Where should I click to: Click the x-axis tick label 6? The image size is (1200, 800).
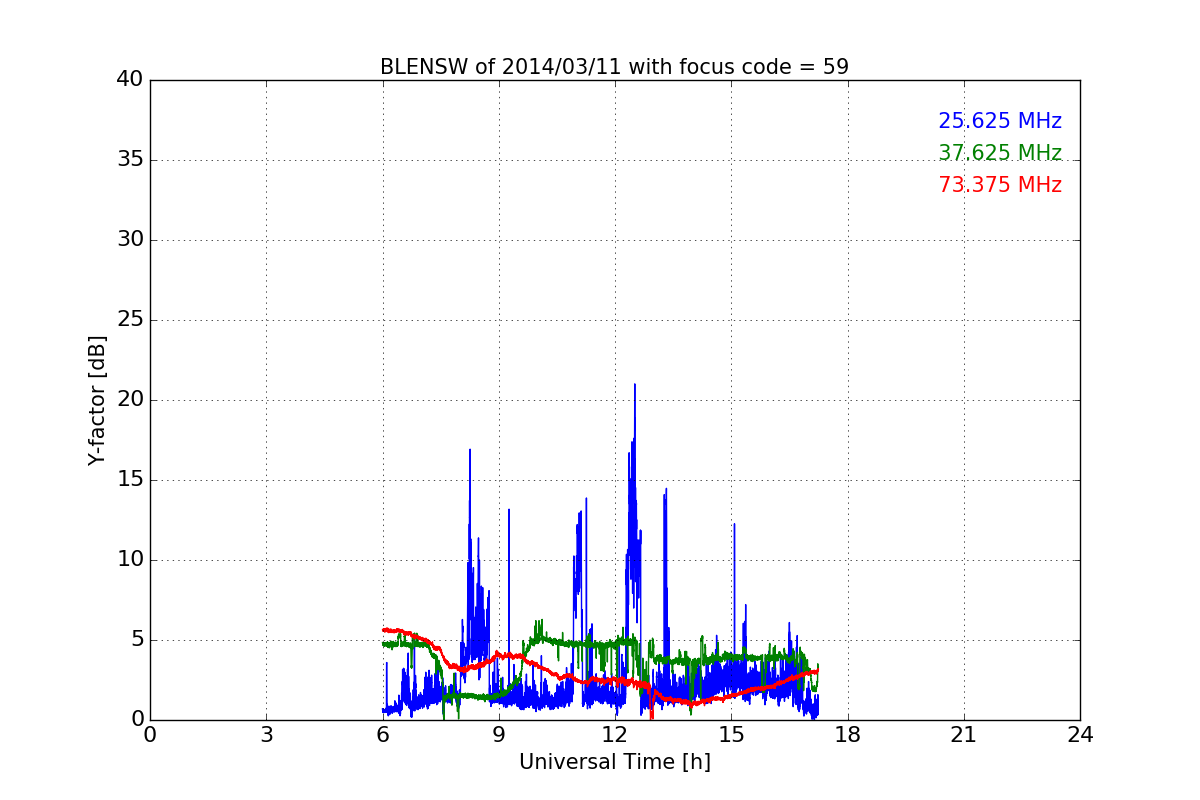point(383,735)
